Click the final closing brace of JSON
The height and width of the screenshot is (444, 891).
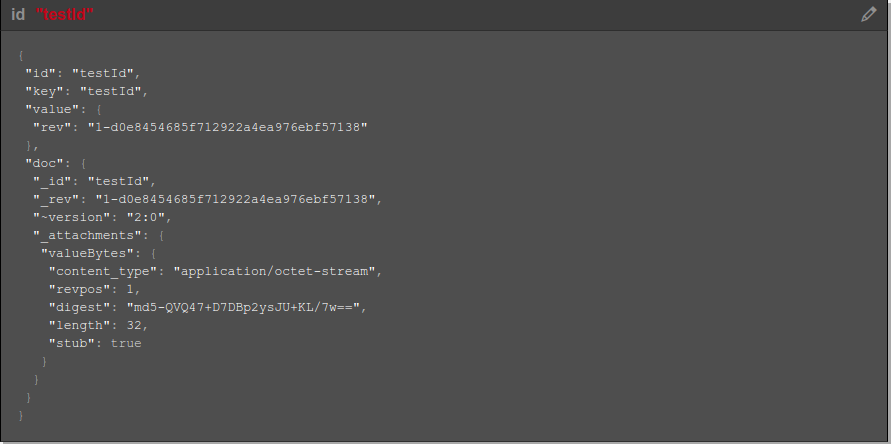pyautogui.click(x=21, y=415)
